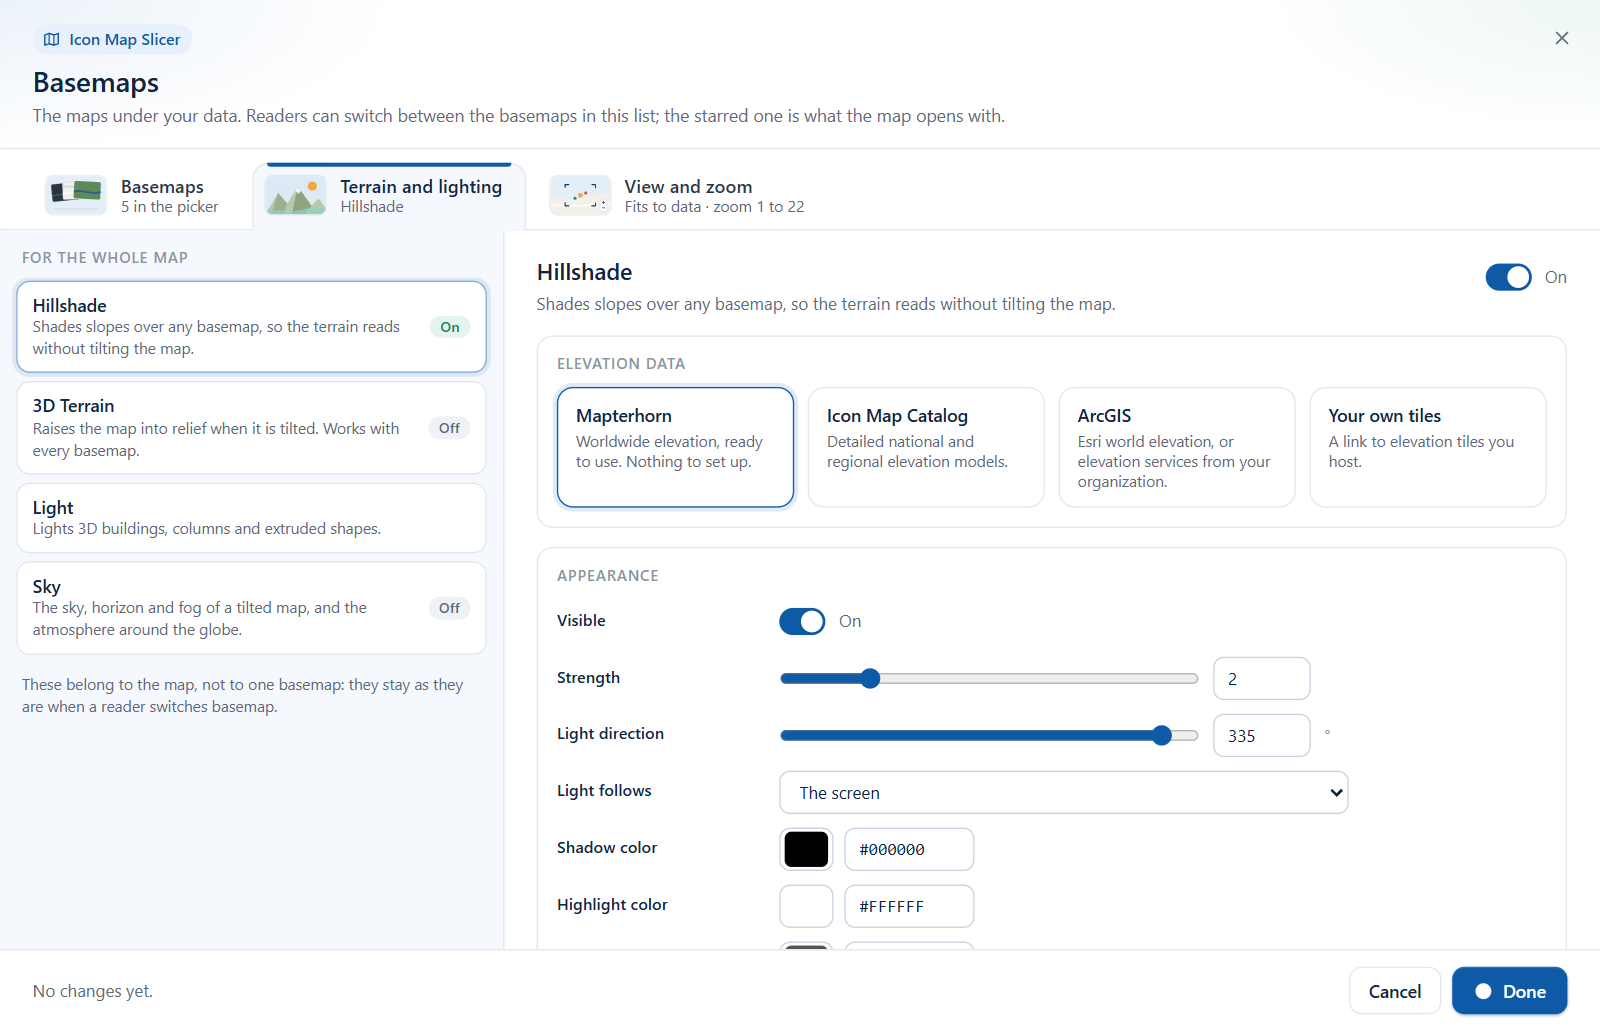Click the Icon Map Slicer map icon

52,40
